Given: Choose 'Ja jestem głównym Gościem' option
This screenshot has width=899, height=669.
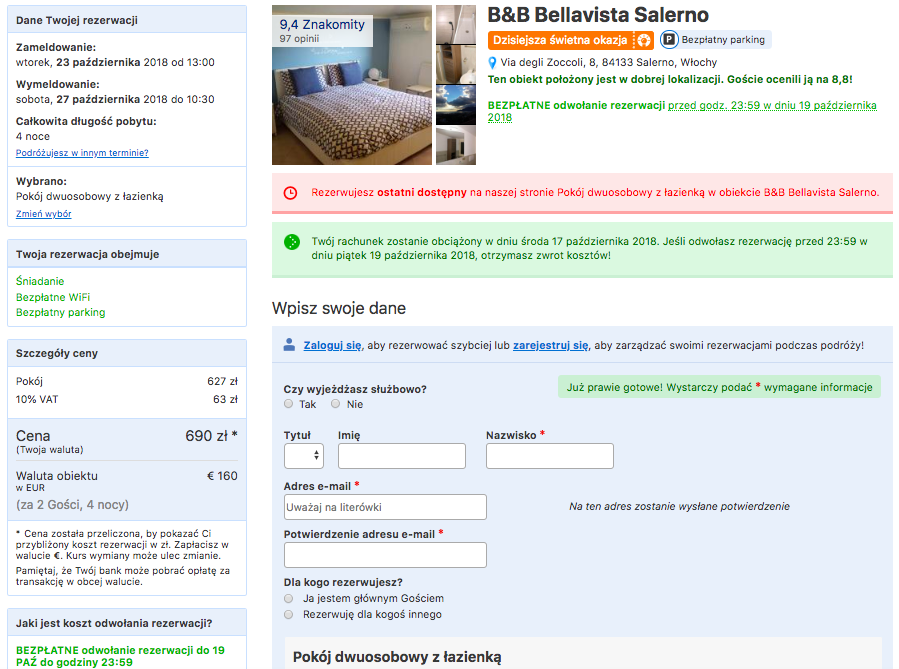Looking at the screenshot, I should tap(289, 598).
